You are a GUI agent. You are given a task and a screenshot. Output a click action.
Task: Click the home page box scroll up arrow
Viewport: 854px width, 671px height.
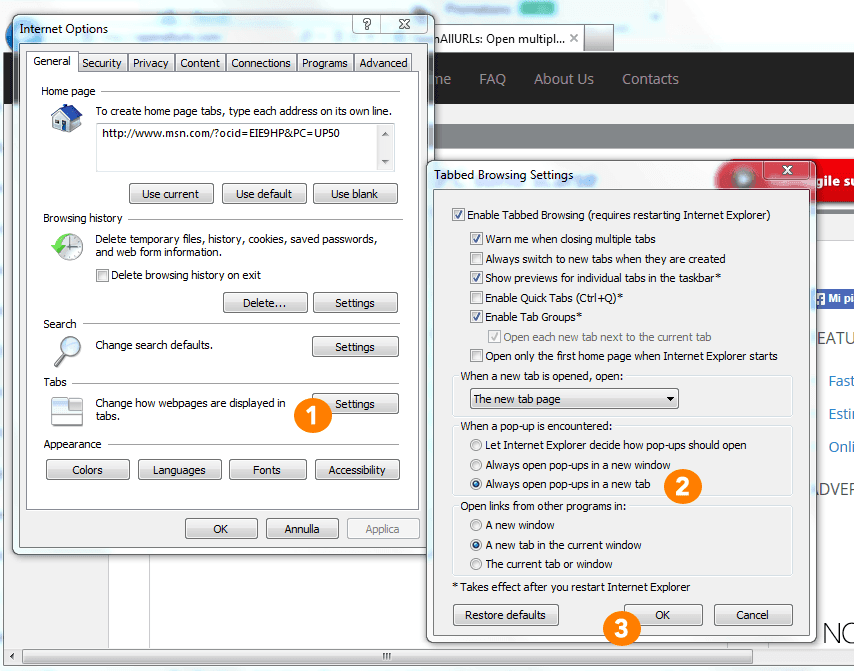pos(386,133)
